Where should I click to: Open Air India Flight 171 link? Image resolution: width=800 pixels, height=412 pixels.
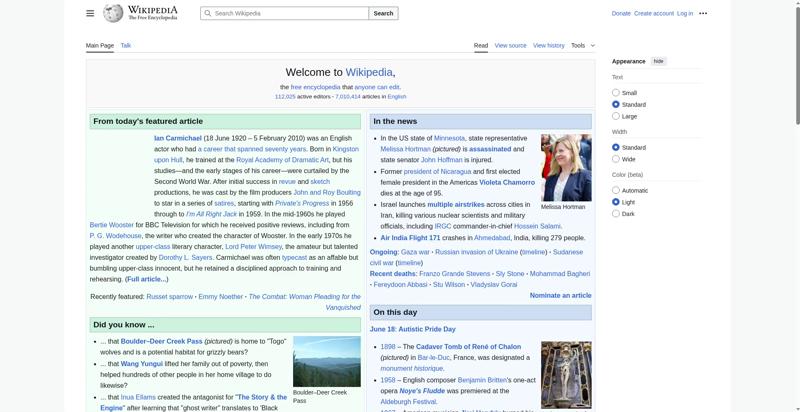pos(410,238)
